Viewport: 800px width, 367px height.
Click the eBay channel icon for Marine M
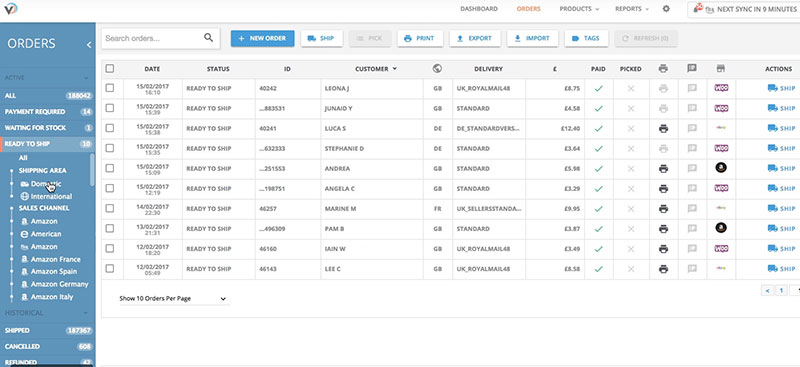[721, 208]
